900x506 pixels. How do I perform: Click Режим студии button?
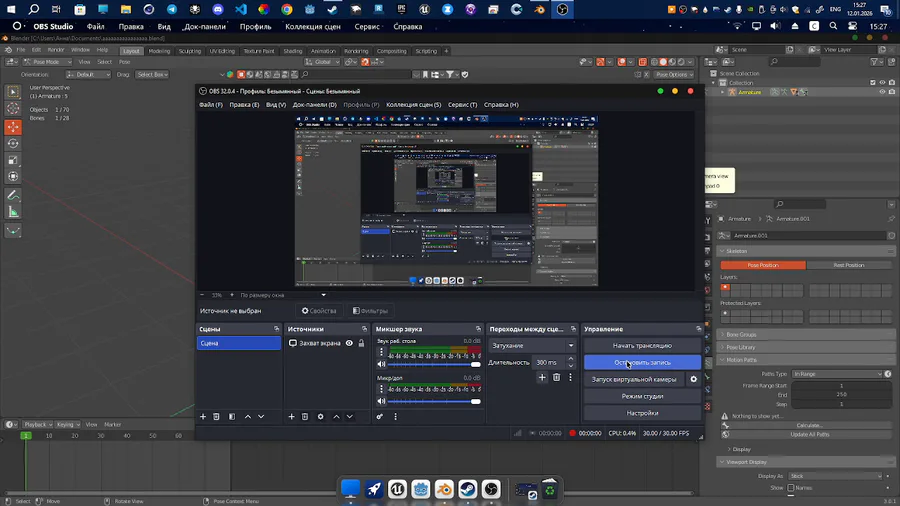coord(642,396)
